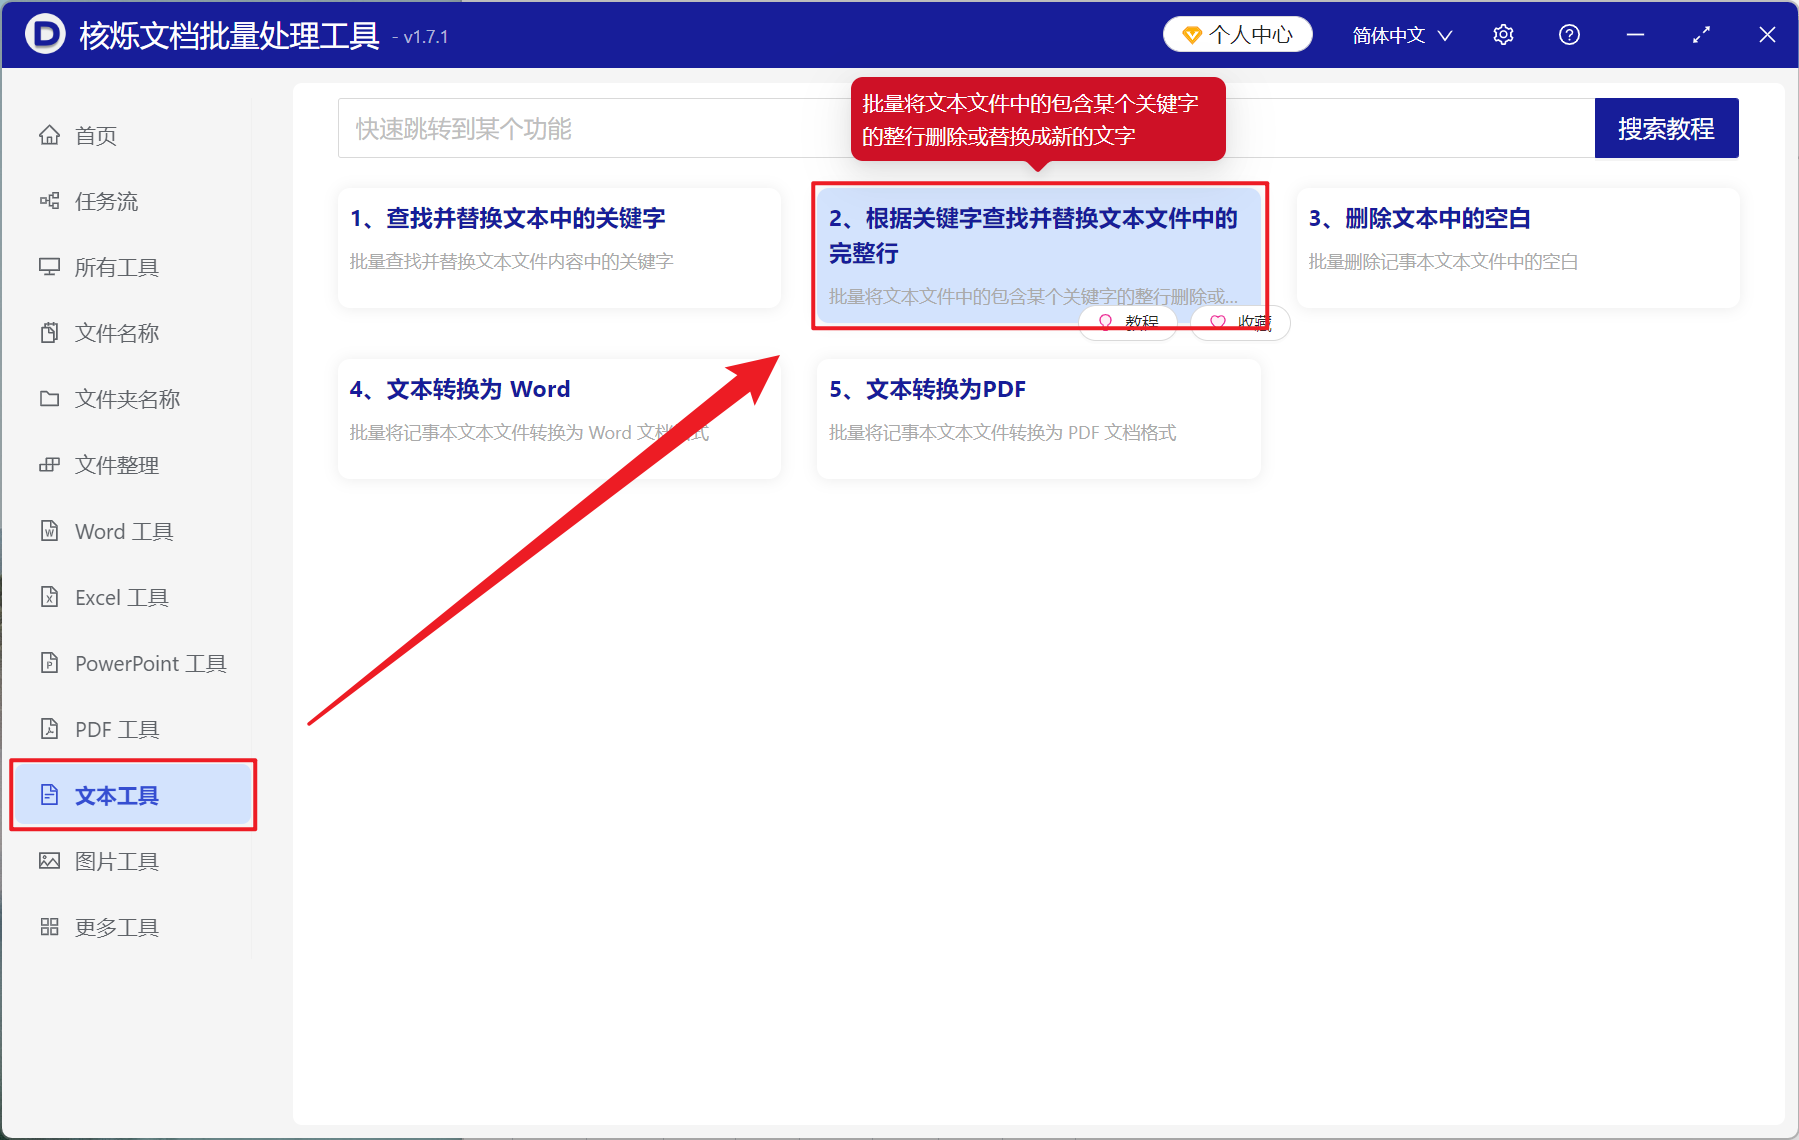Open the Word 工具 section
Screen dimensions: 1799x1140
(123, 531)
